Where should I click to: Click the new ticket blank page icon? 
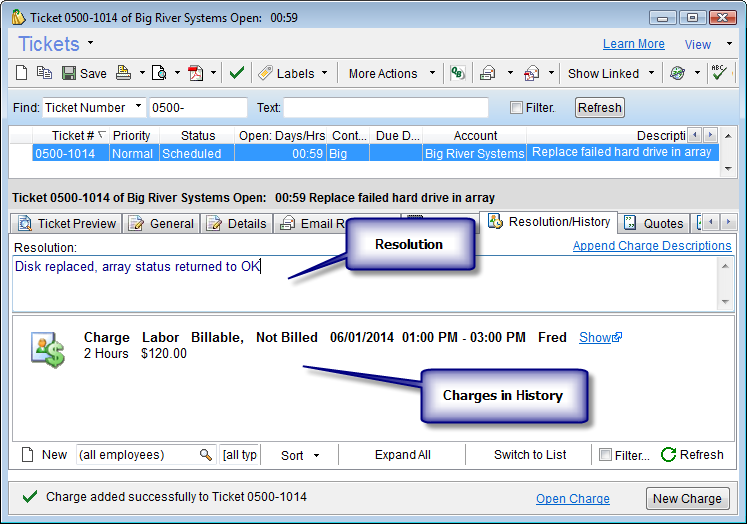[23, 73]
